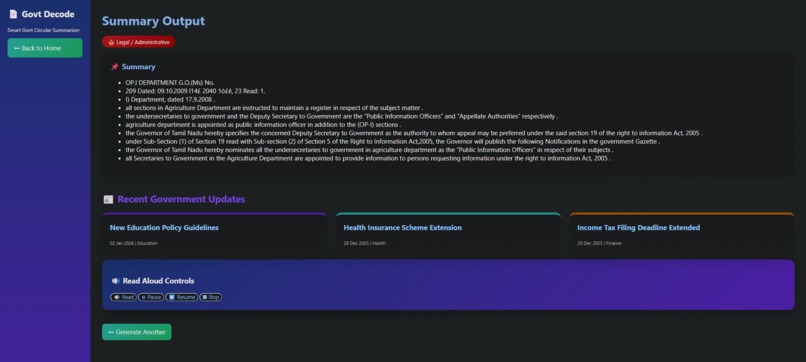The height and width of the screenshot is (362, 806).
Task: Click the Generate Another button
Action: (x=137, y=332)
